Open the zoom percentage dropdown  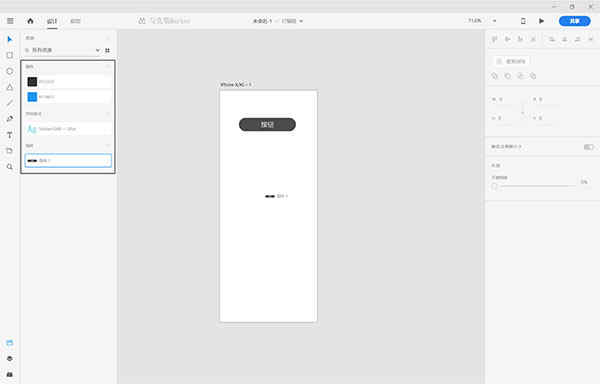tap(494, 21)
